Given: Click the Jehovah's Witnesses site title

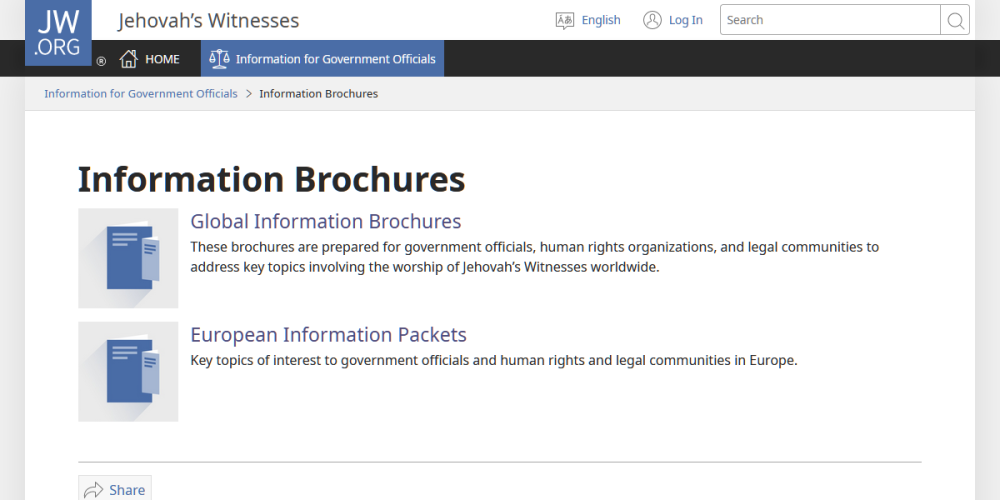Looking at the screenshot, I should pos(208,21).
